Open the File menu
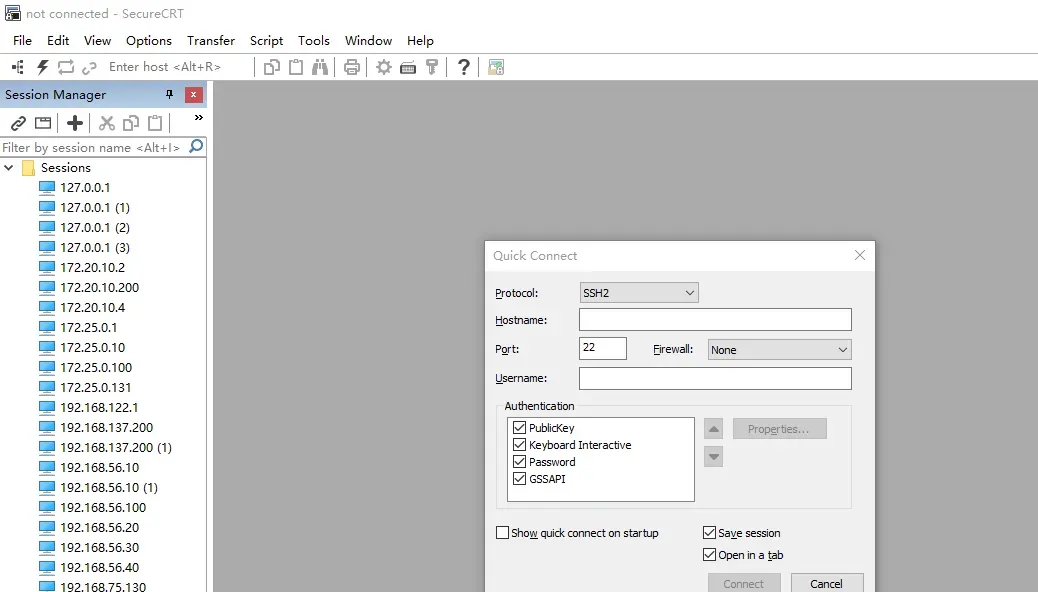Viewport: 1038px width, 592px height. (22, 40)
